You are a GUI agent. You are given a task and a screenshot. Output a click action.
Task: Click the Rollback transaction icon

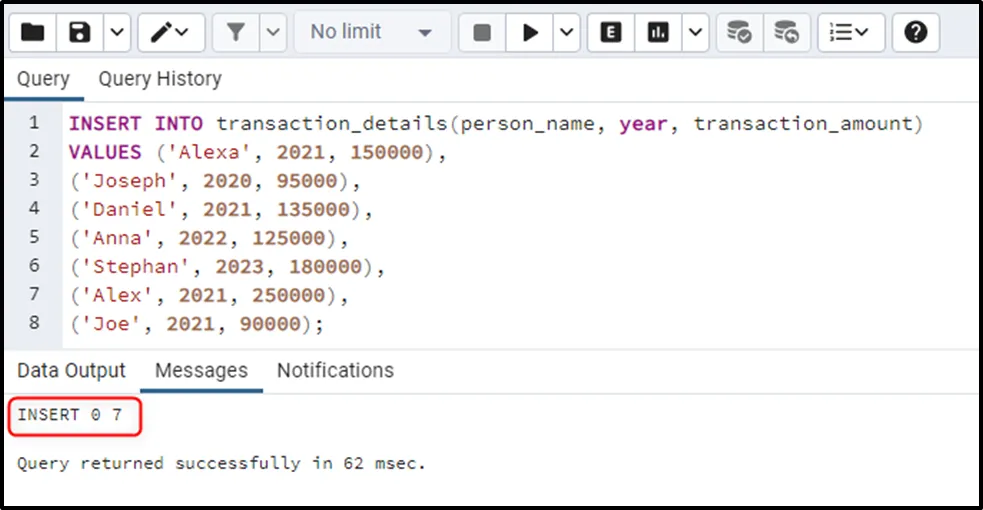click(787, 33)
